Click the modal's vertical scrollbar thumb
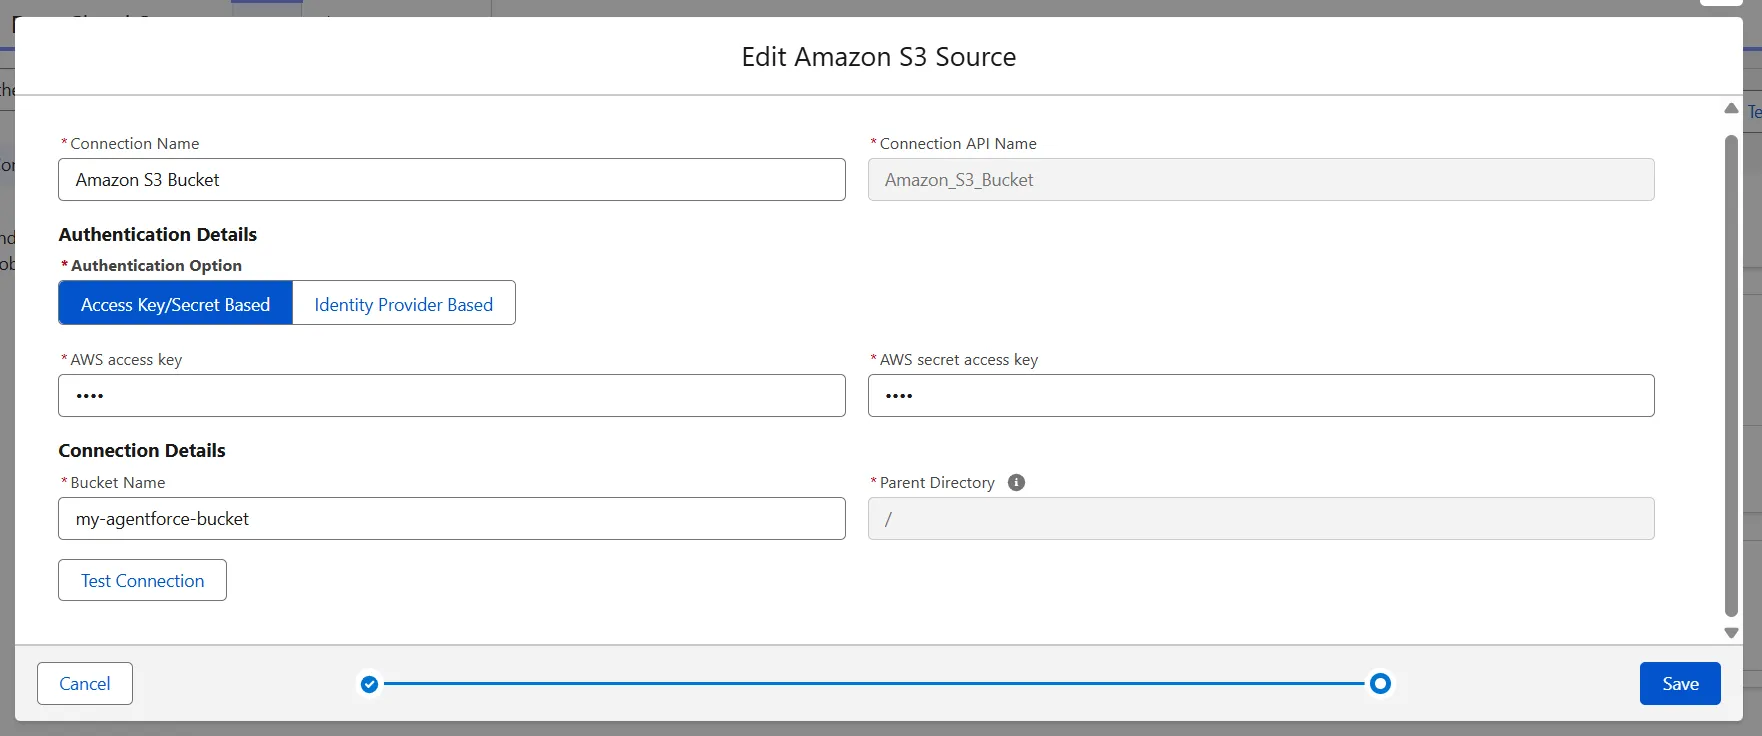Image resolution: width=1762 pixels, height=736 pixels. (1731, 375)
